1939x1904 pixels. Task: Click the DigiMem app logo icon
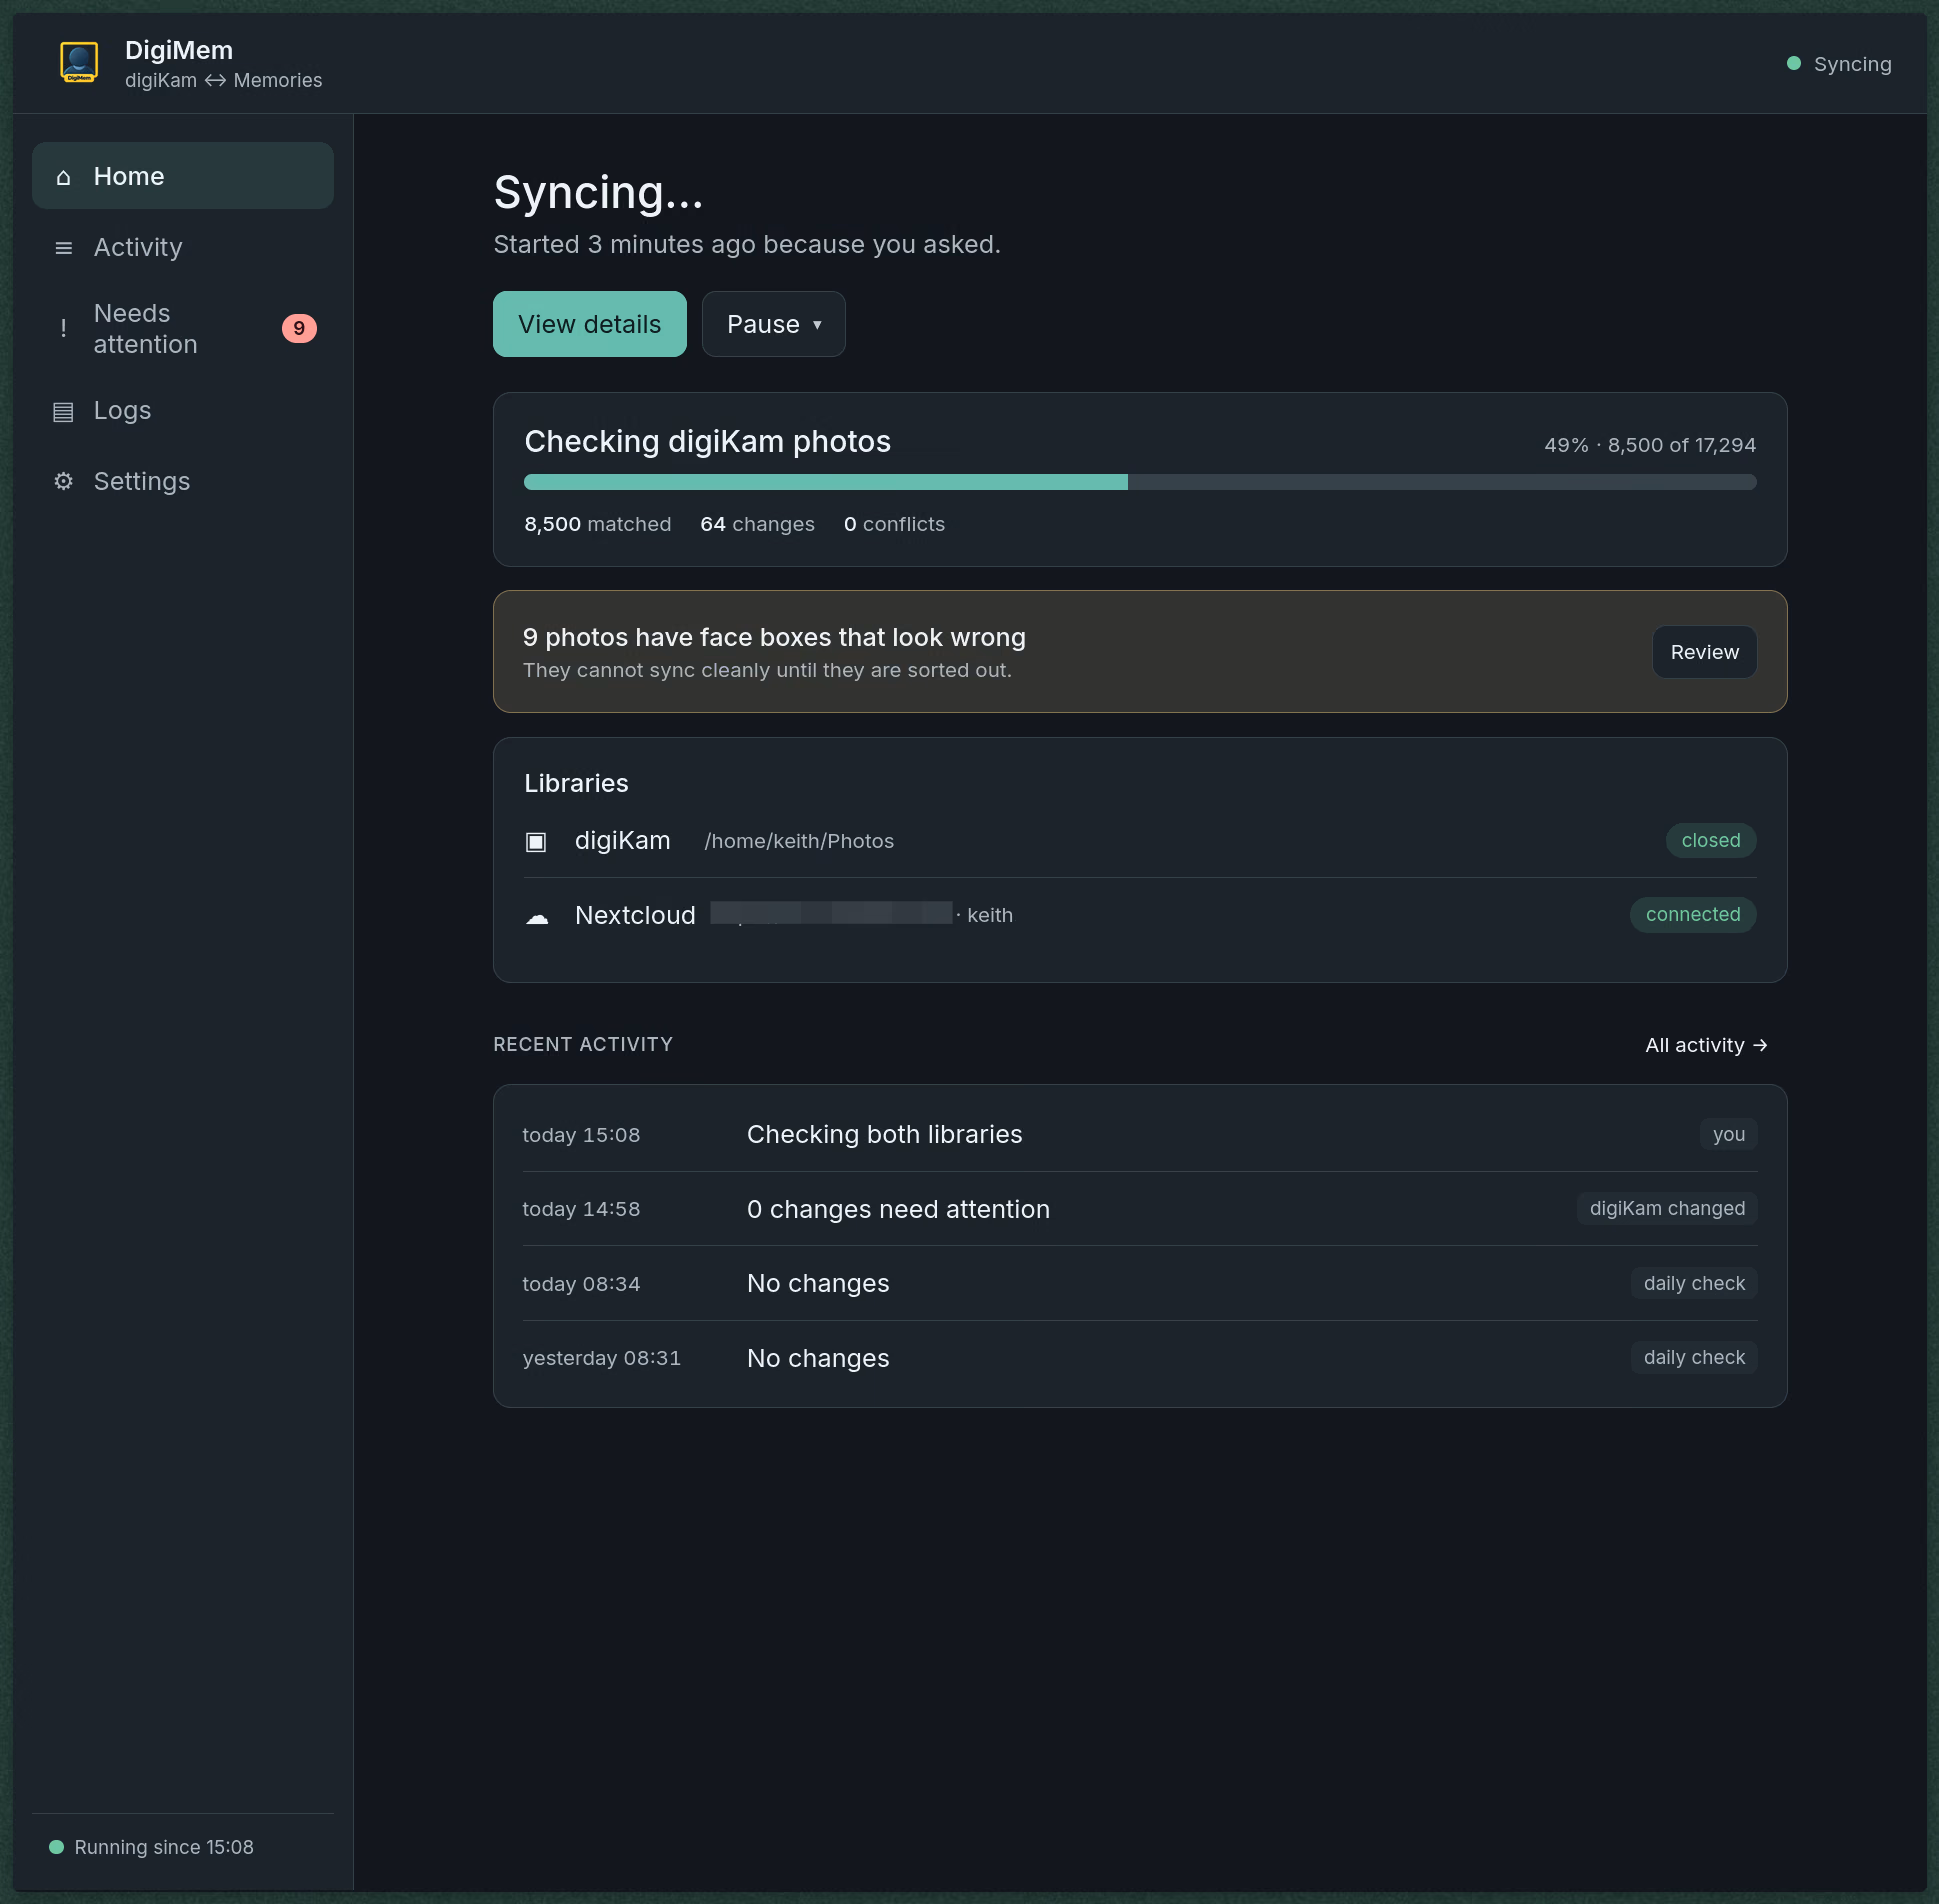point(79,63)
